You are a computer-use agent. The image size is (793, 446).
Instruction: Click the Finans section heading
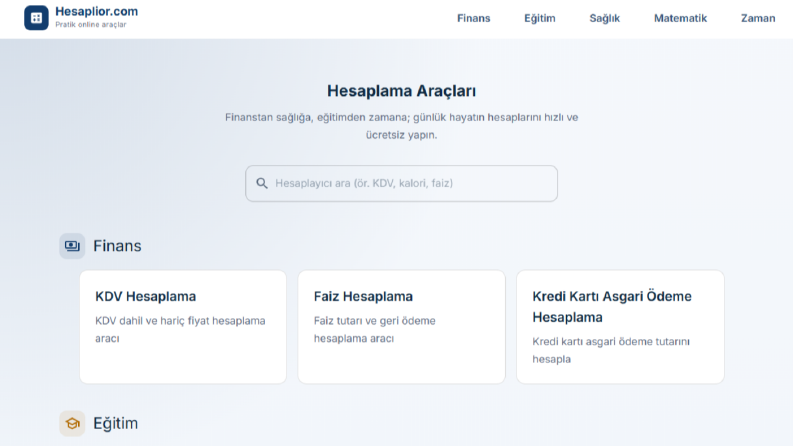117,246
